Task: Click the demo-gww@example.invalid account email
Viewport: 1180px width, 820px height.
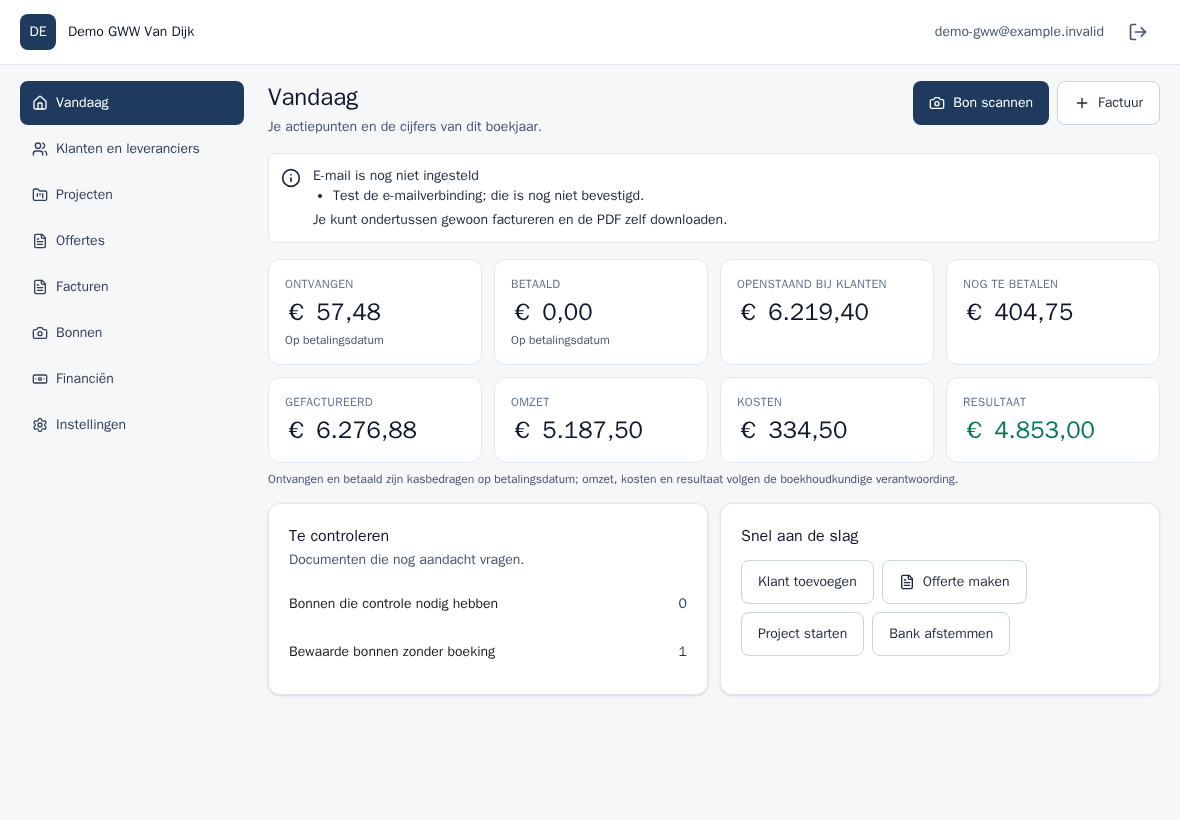Action: click(1019, 32)
